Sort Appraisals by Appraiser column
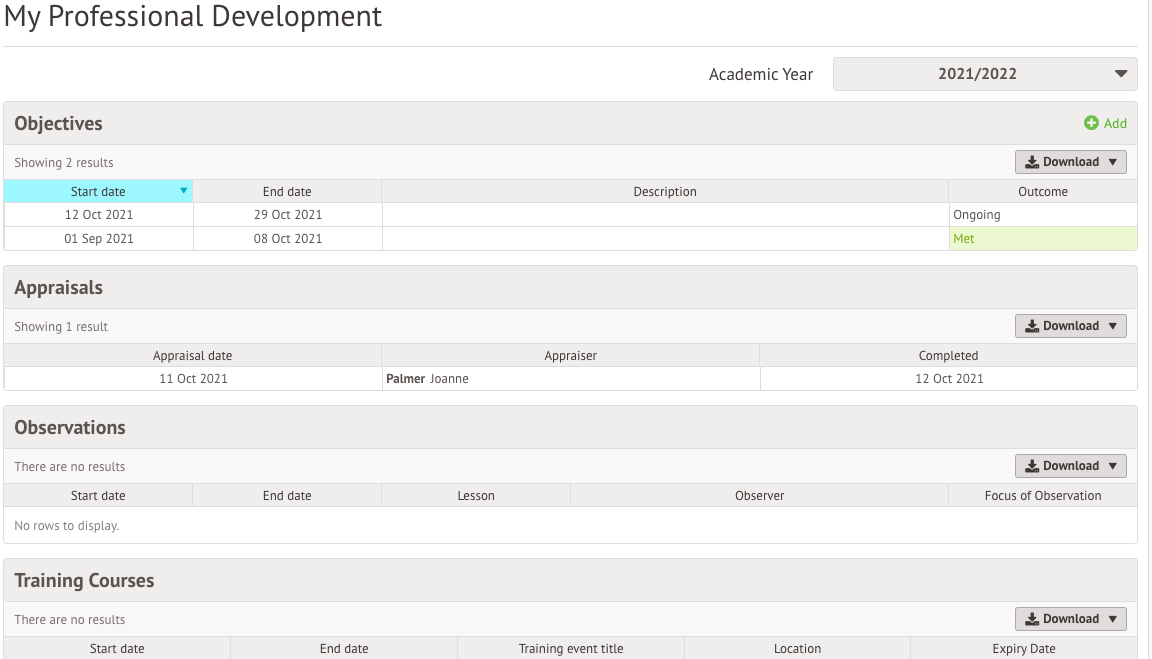 [x=571, y=356]
